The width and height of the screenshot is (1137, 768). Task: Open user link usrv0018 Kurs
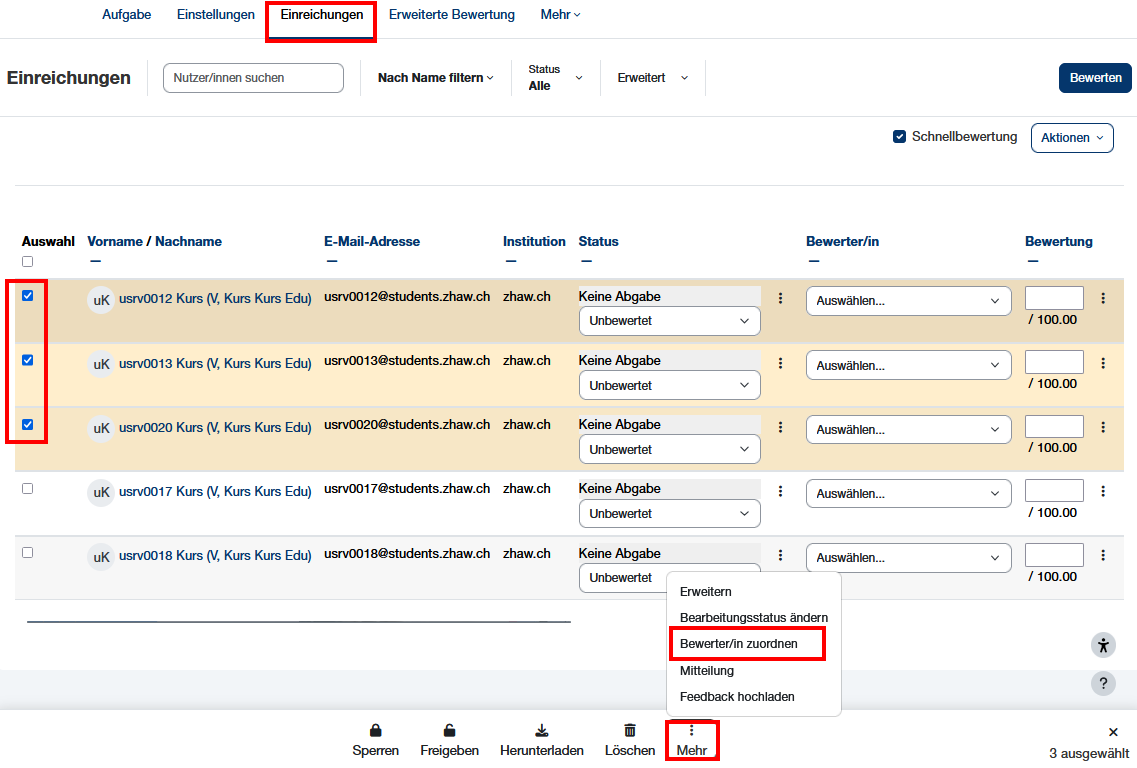215,556
